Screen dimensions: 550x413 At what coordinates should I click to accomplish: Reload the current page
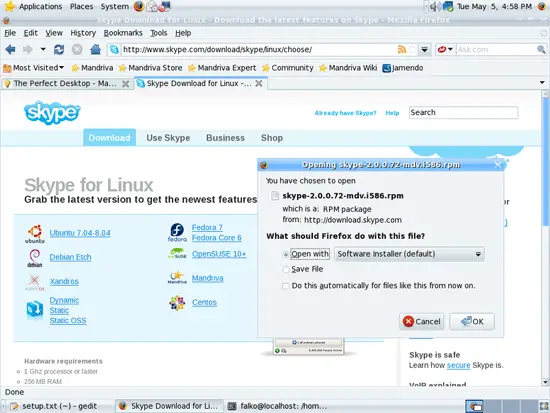pos(59,49)
